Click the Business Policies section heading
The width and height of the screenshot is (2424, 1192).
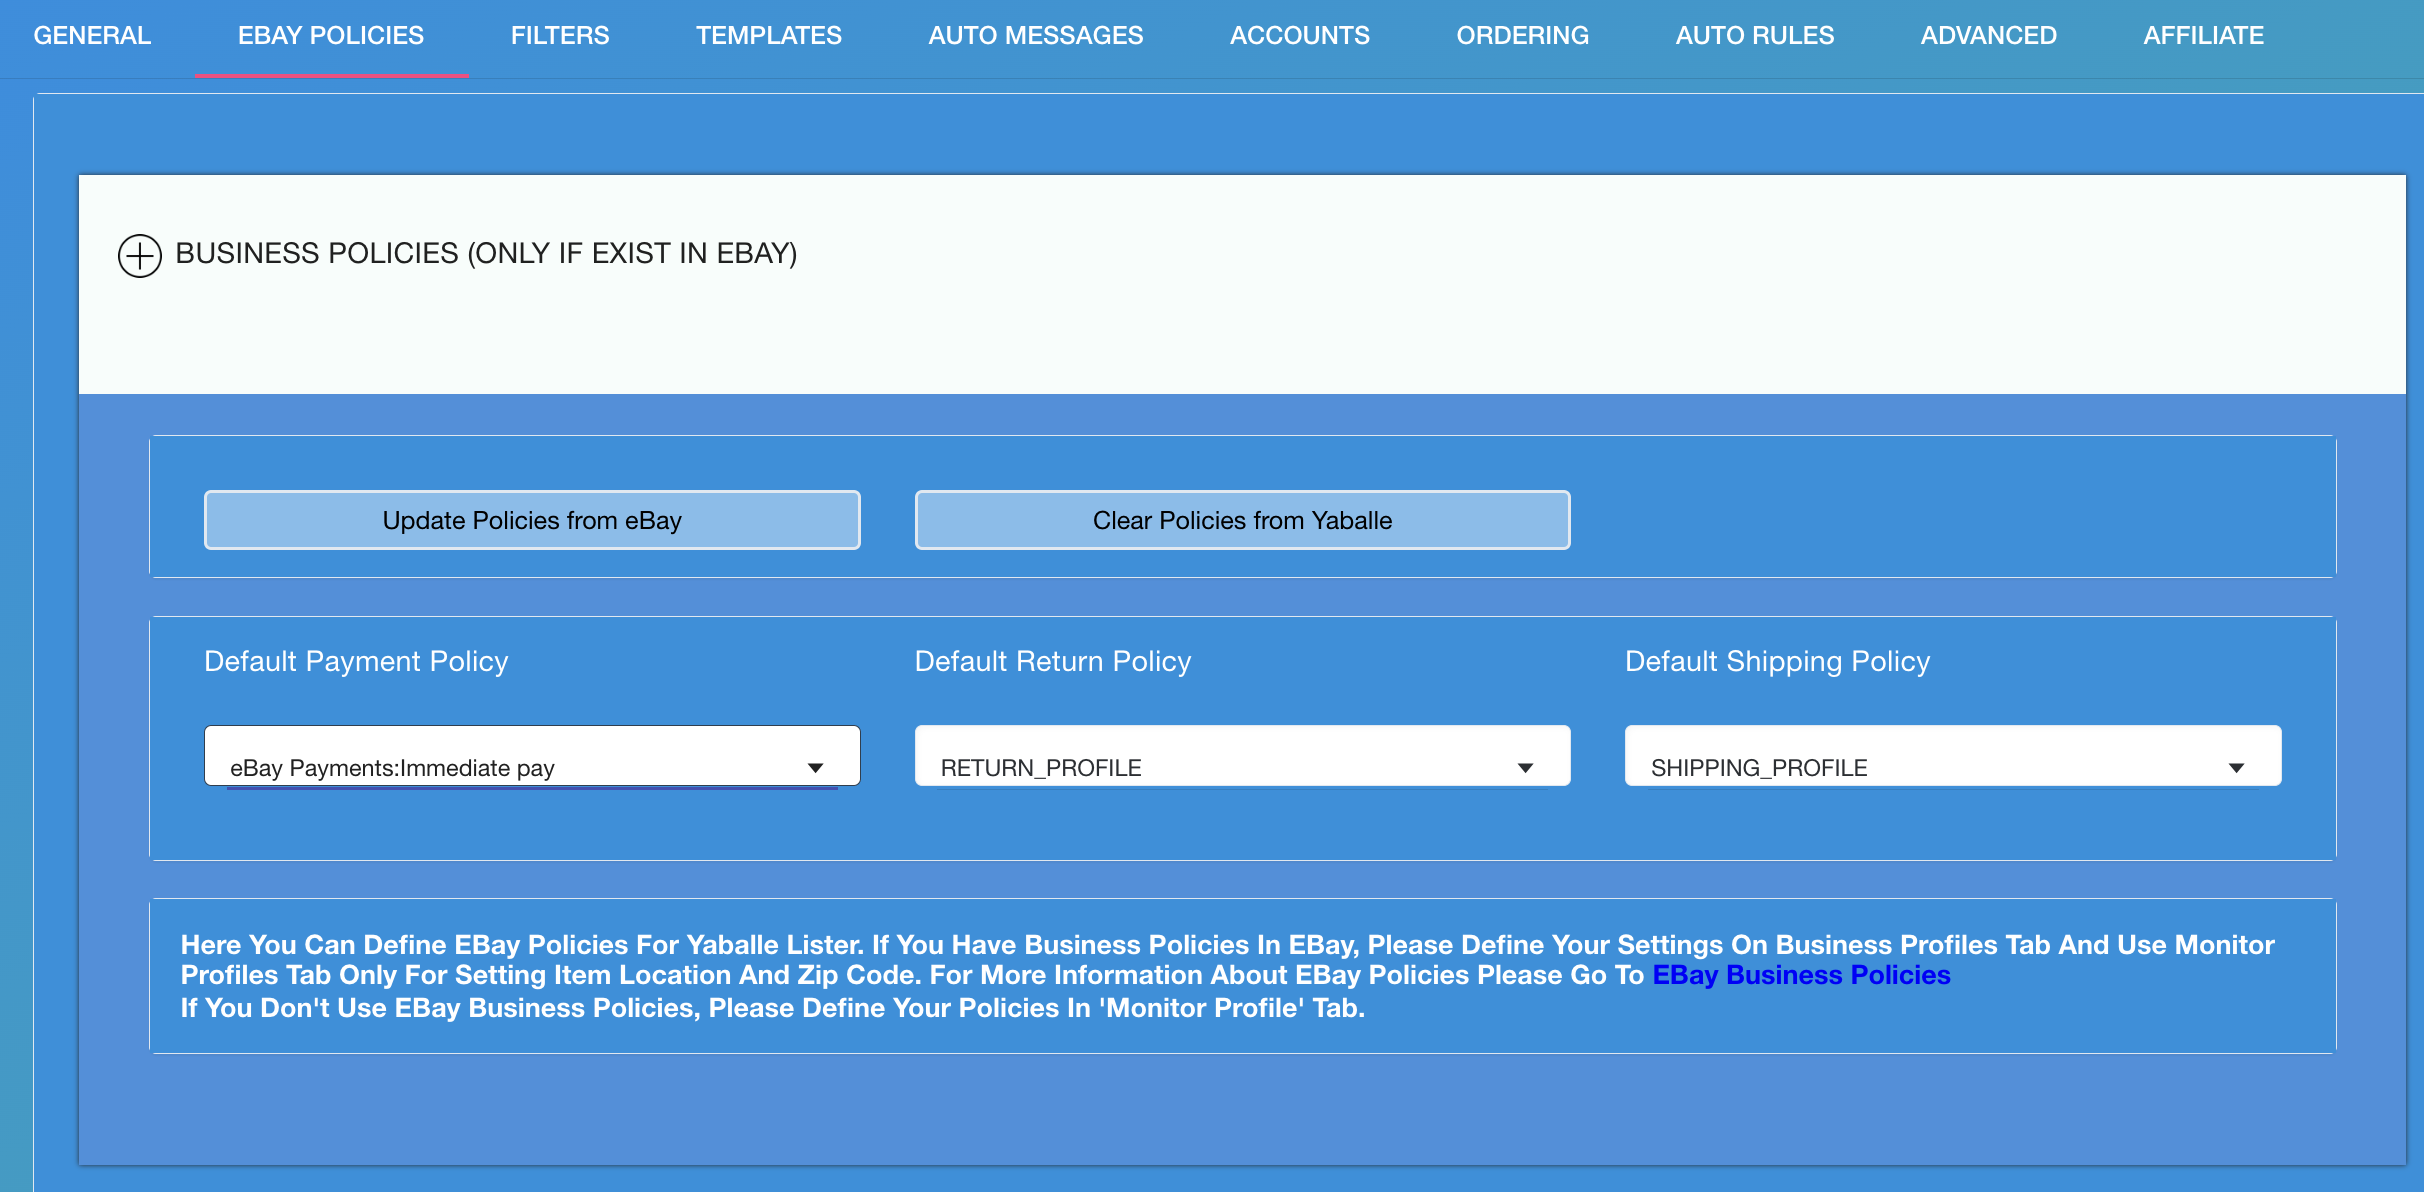[486, 254]
